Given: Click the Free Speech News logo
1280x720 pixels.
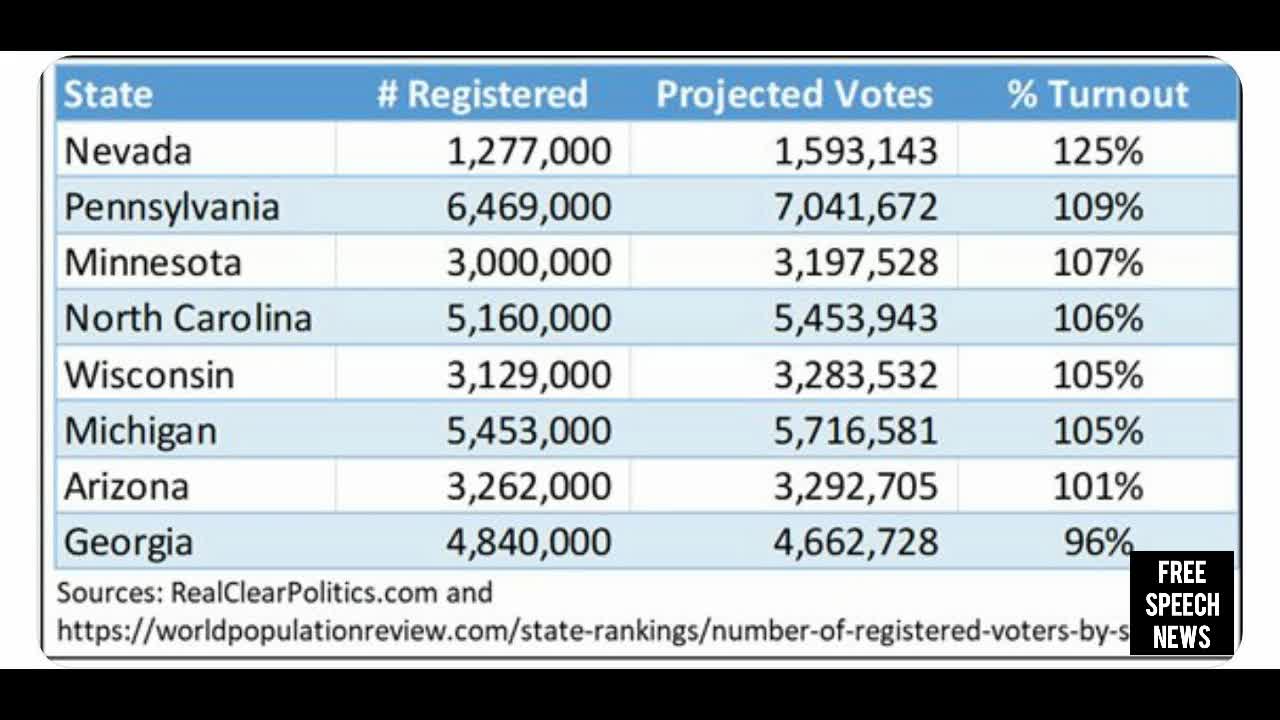Looking at the screenshot, I should [1182, 604].
